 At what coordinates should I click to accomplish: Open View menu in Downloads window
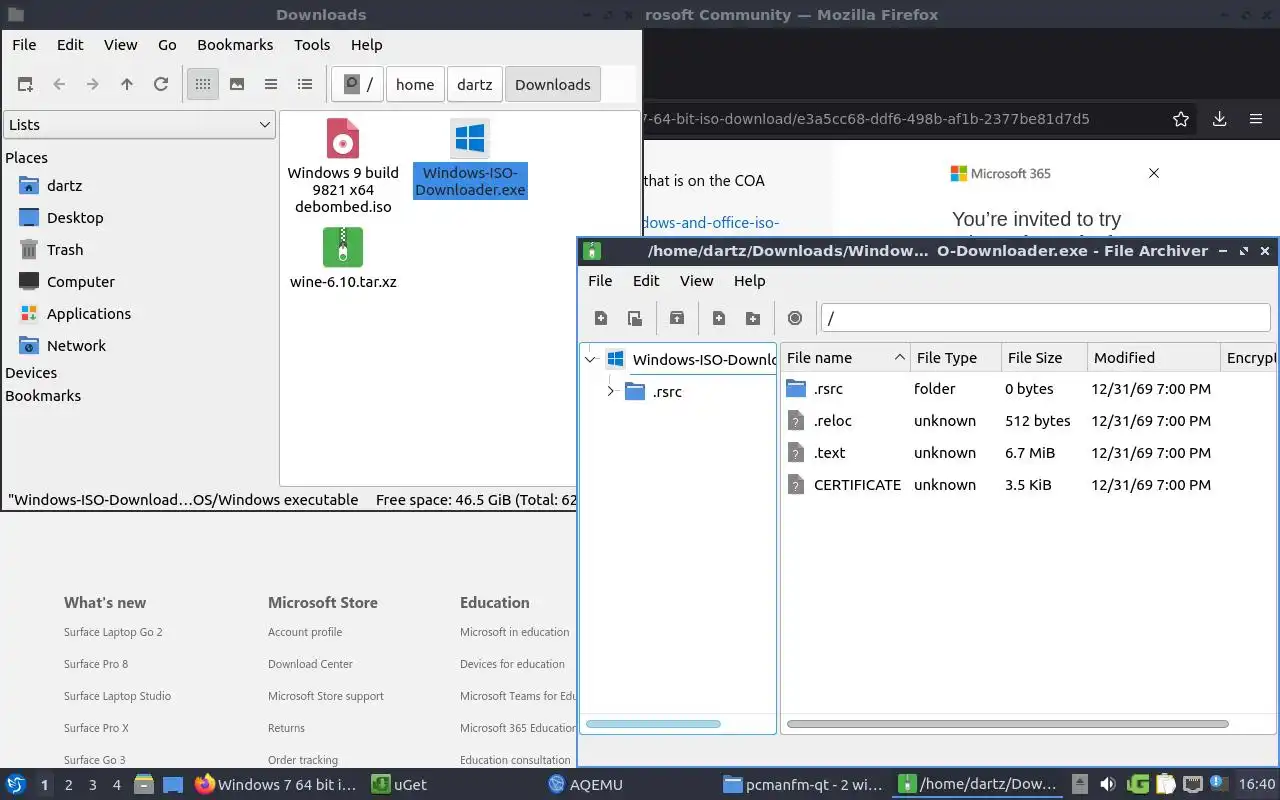coord(121,45)
